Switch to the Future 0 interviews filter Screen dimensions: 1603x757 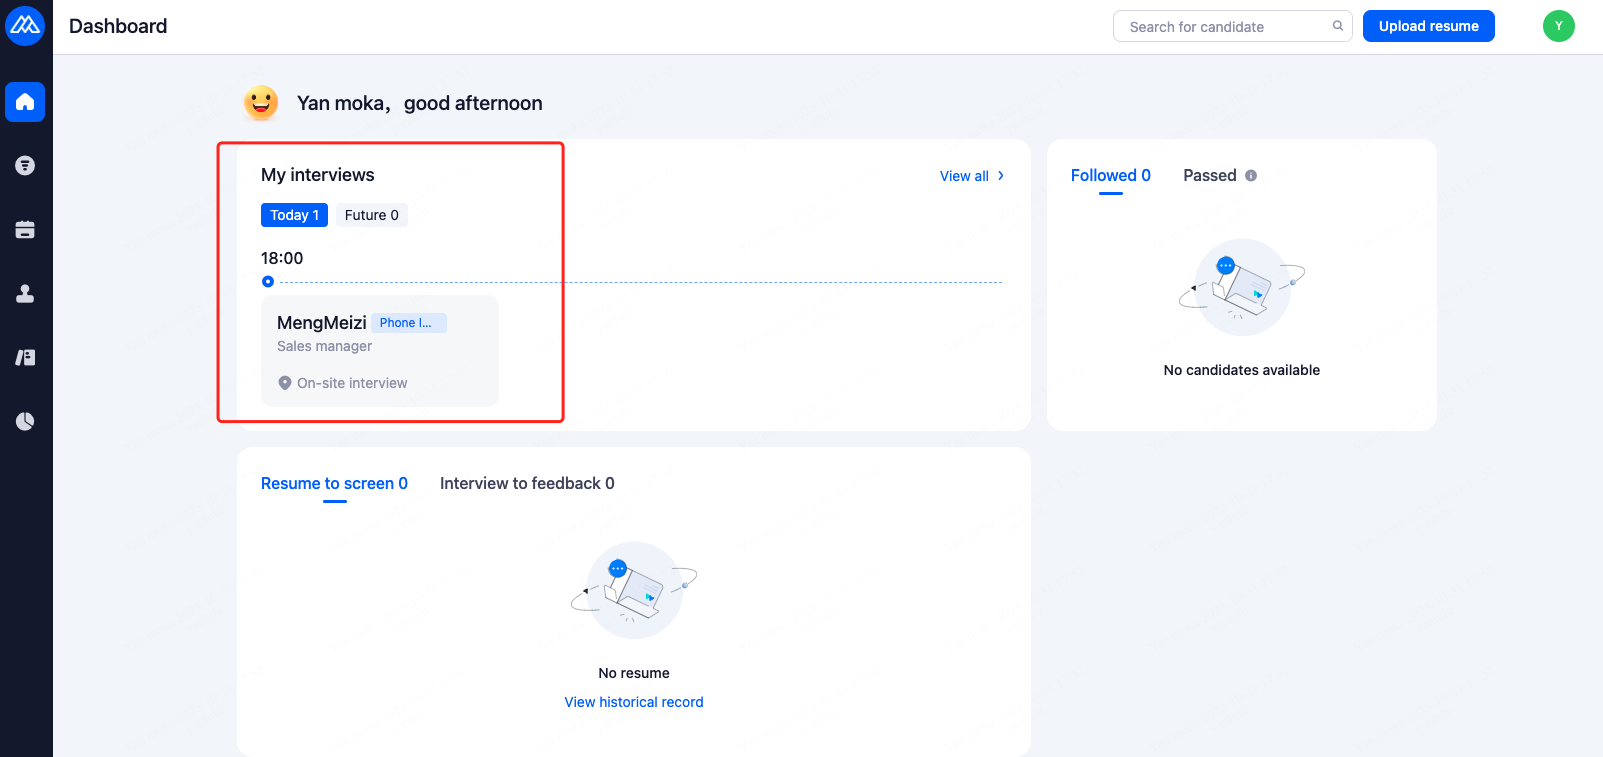pos(371,215)
